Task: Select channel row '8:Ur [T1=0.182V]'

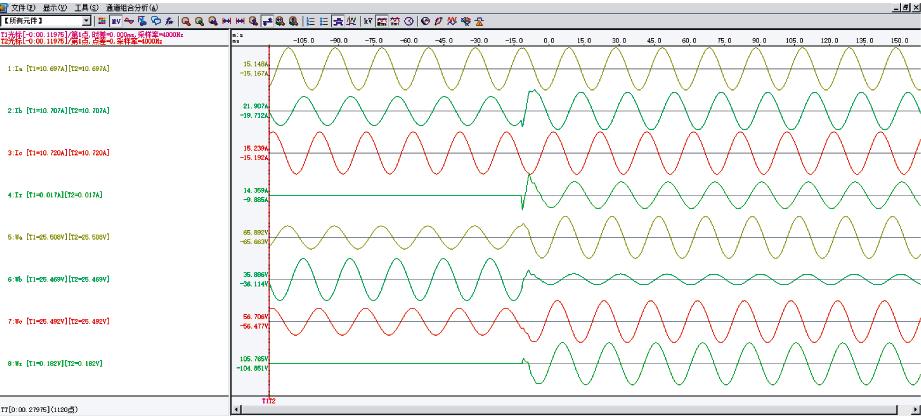Action: coord(55,364)
